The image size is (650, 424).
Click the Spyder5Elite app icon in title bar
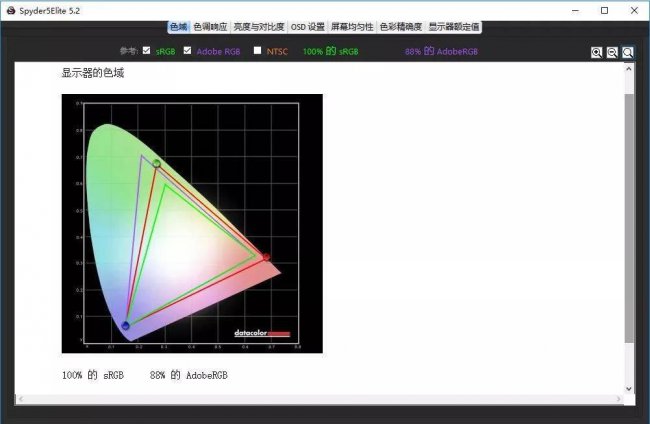(x=11, y=10)
